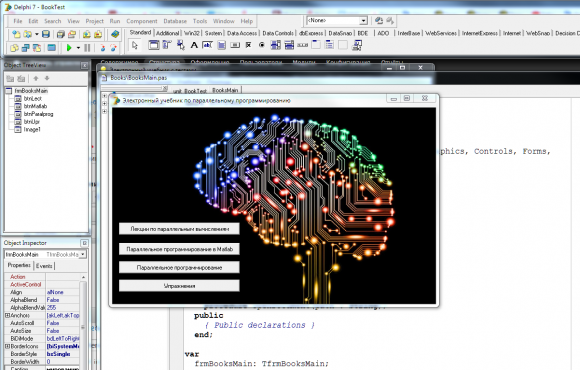The width and height of the screenshot is (580, 370).
Task: Click the green Run arrow in toolbar
Action: [69, 48]
